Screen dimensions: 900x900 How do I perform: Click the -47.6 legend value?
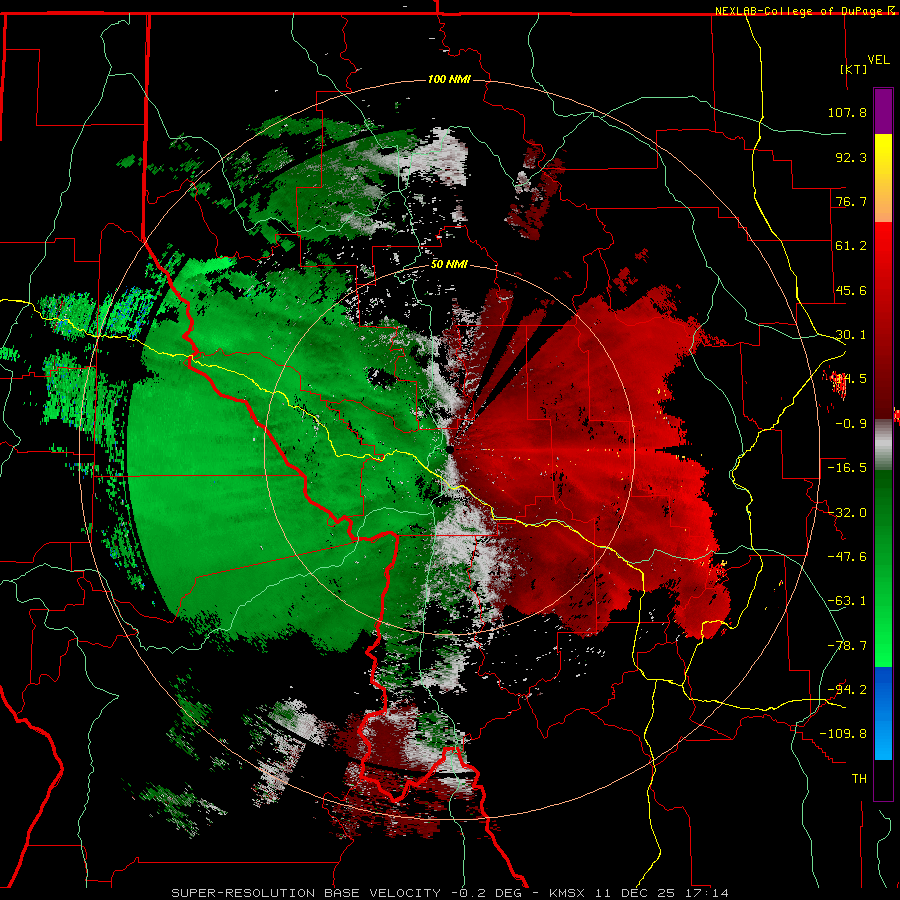click(x=847, y=557)
